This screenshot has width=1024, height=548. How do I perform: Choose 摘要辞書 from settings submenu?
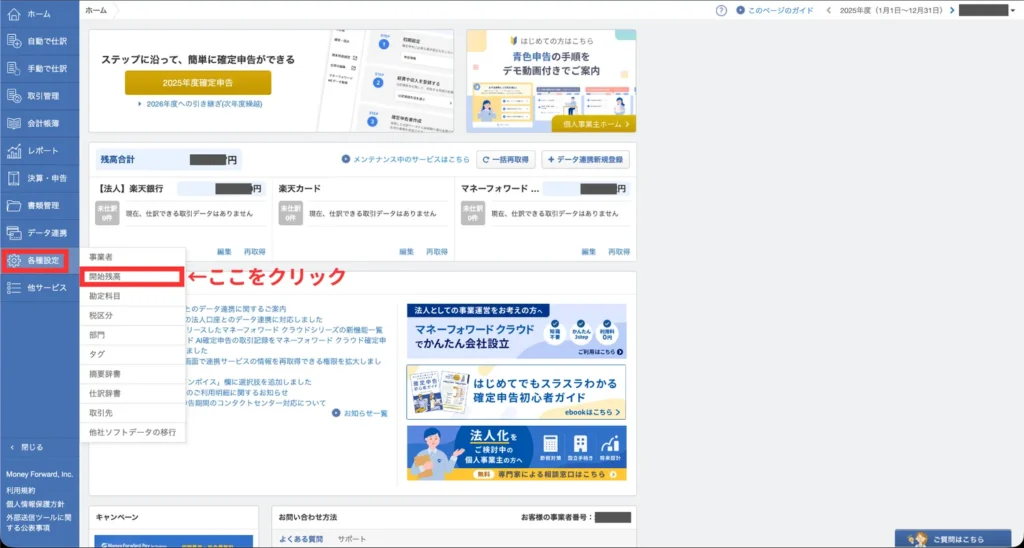[133, 374]
